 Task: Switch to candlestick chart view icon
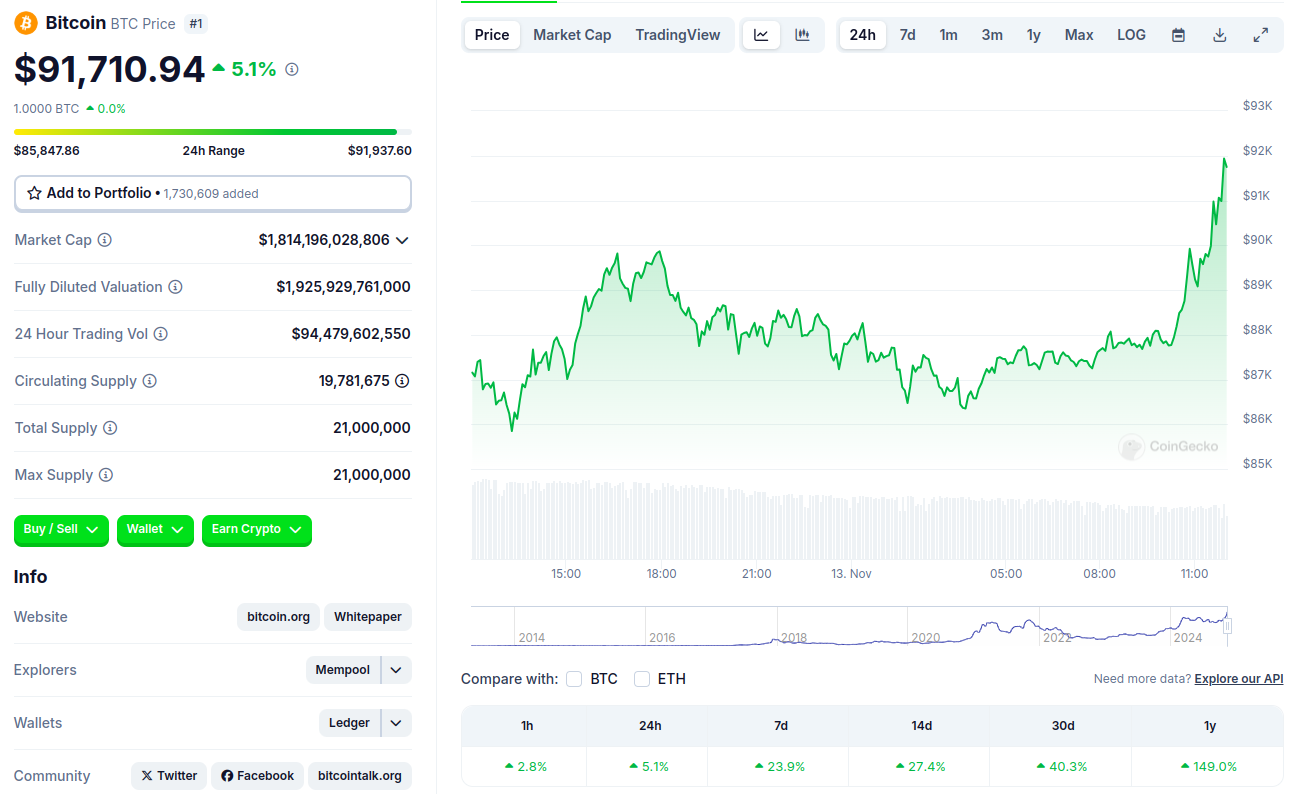tap(802, 35)
